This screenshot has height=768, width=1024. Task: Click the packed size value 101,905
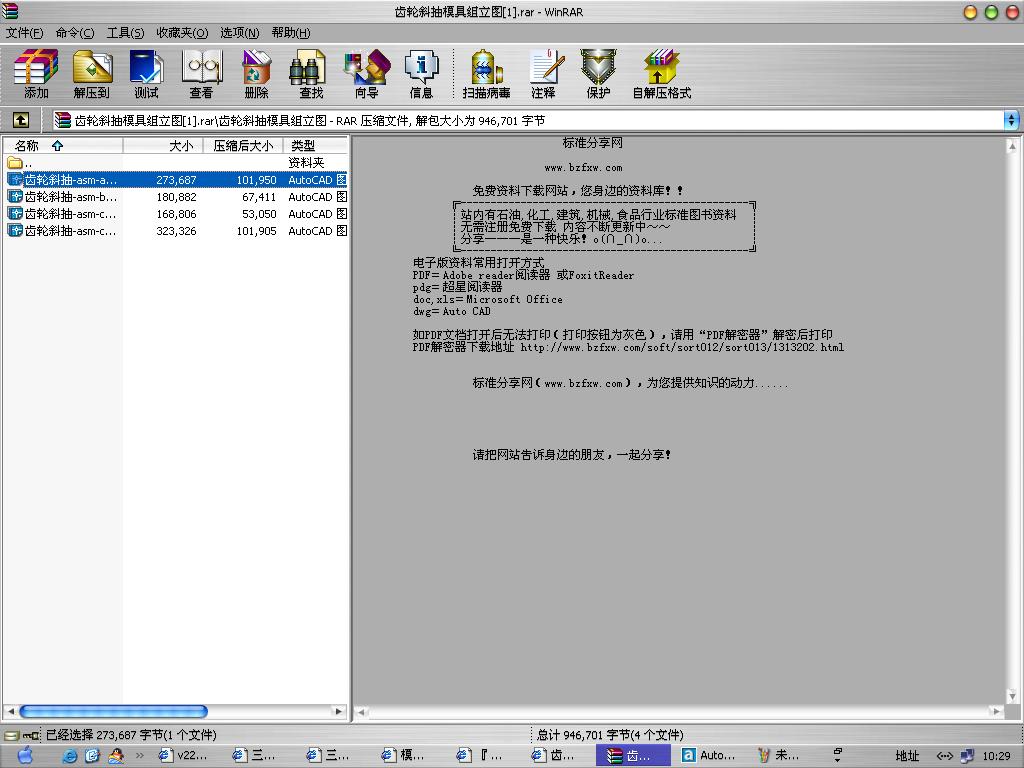[x=257, y=231]
